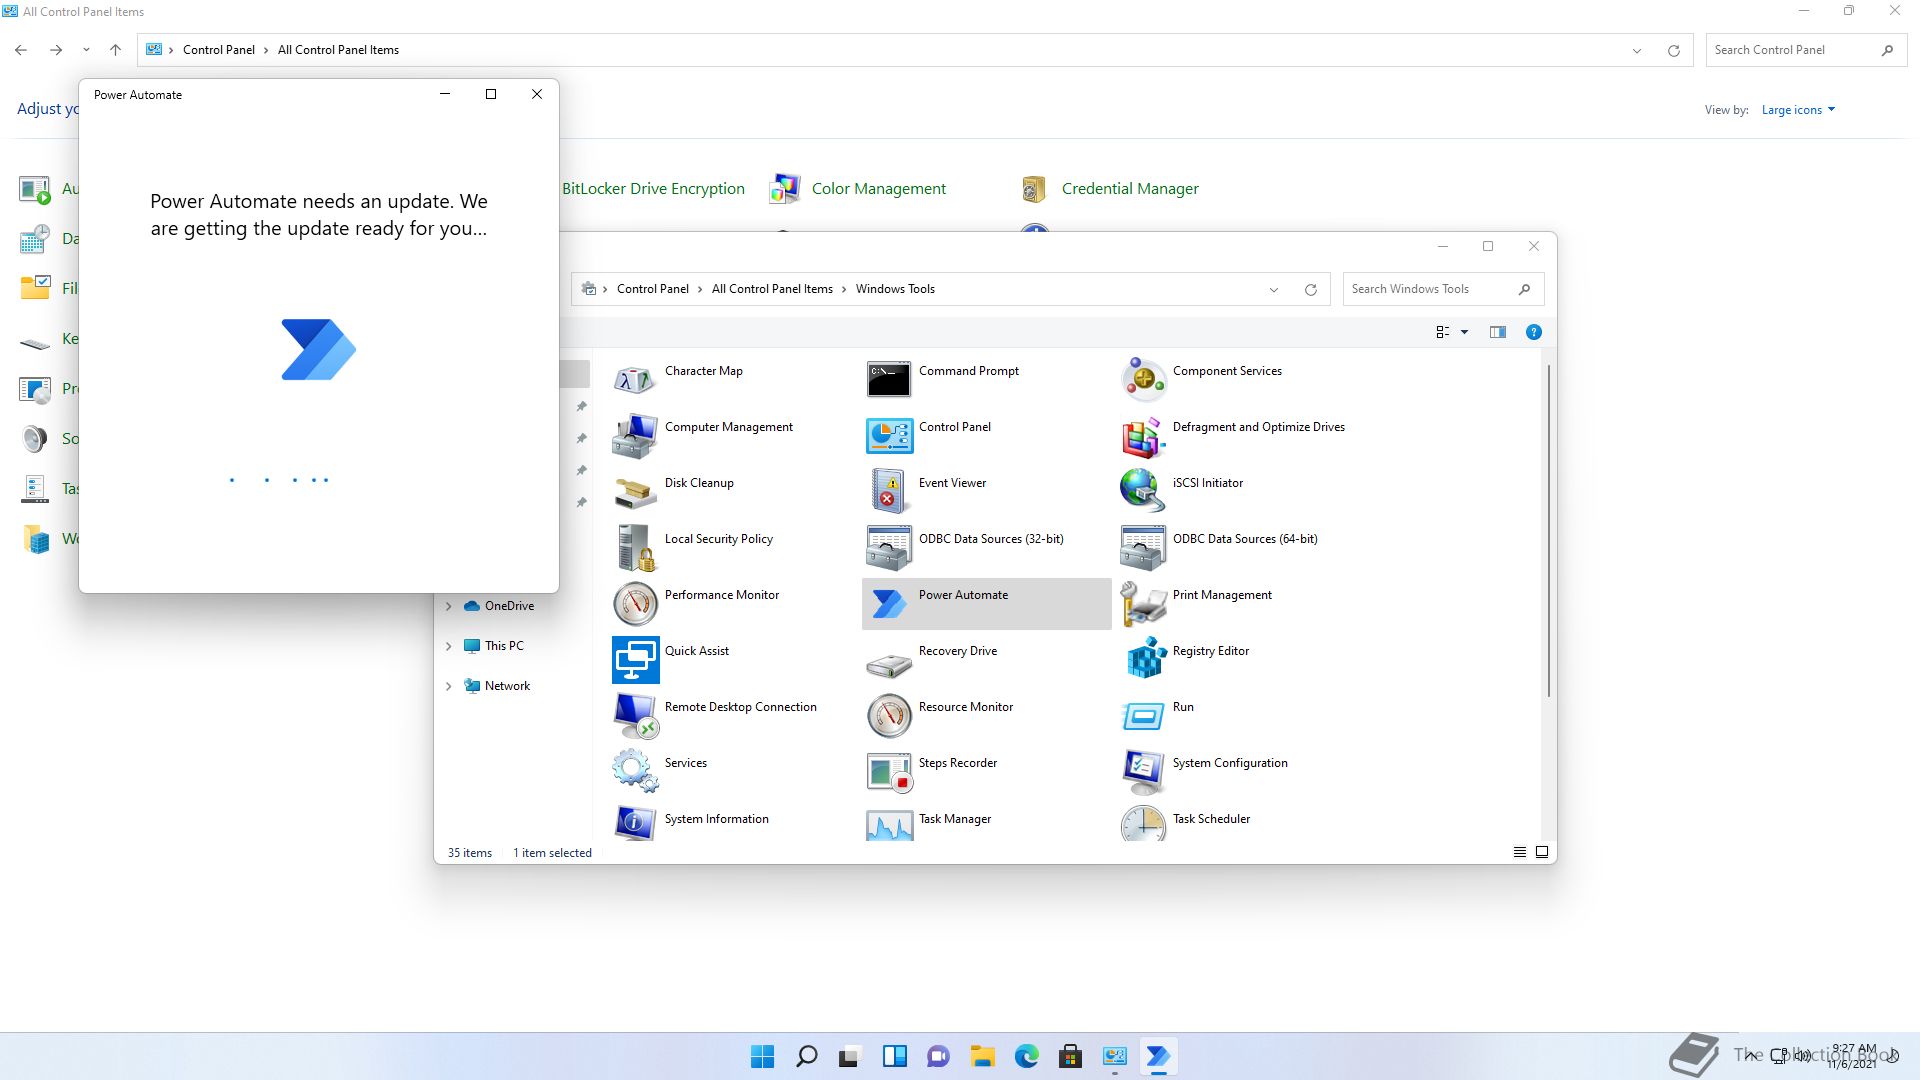Open the Run icon

pos(1143,715)
